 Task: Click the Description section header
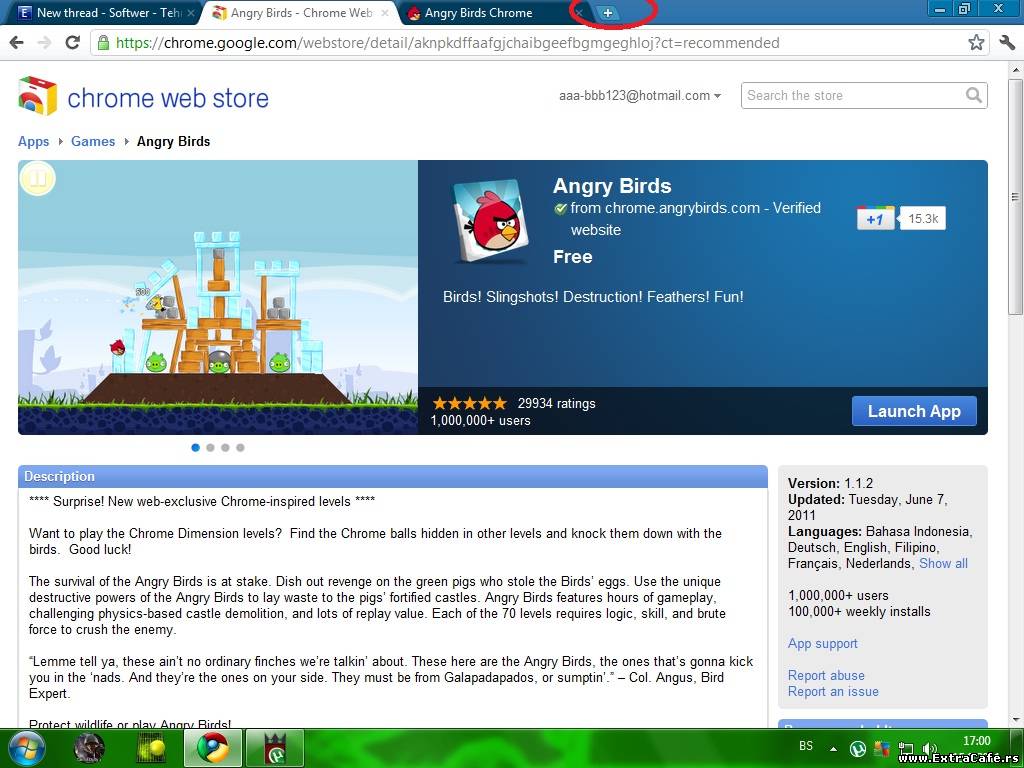coord(392,477)
